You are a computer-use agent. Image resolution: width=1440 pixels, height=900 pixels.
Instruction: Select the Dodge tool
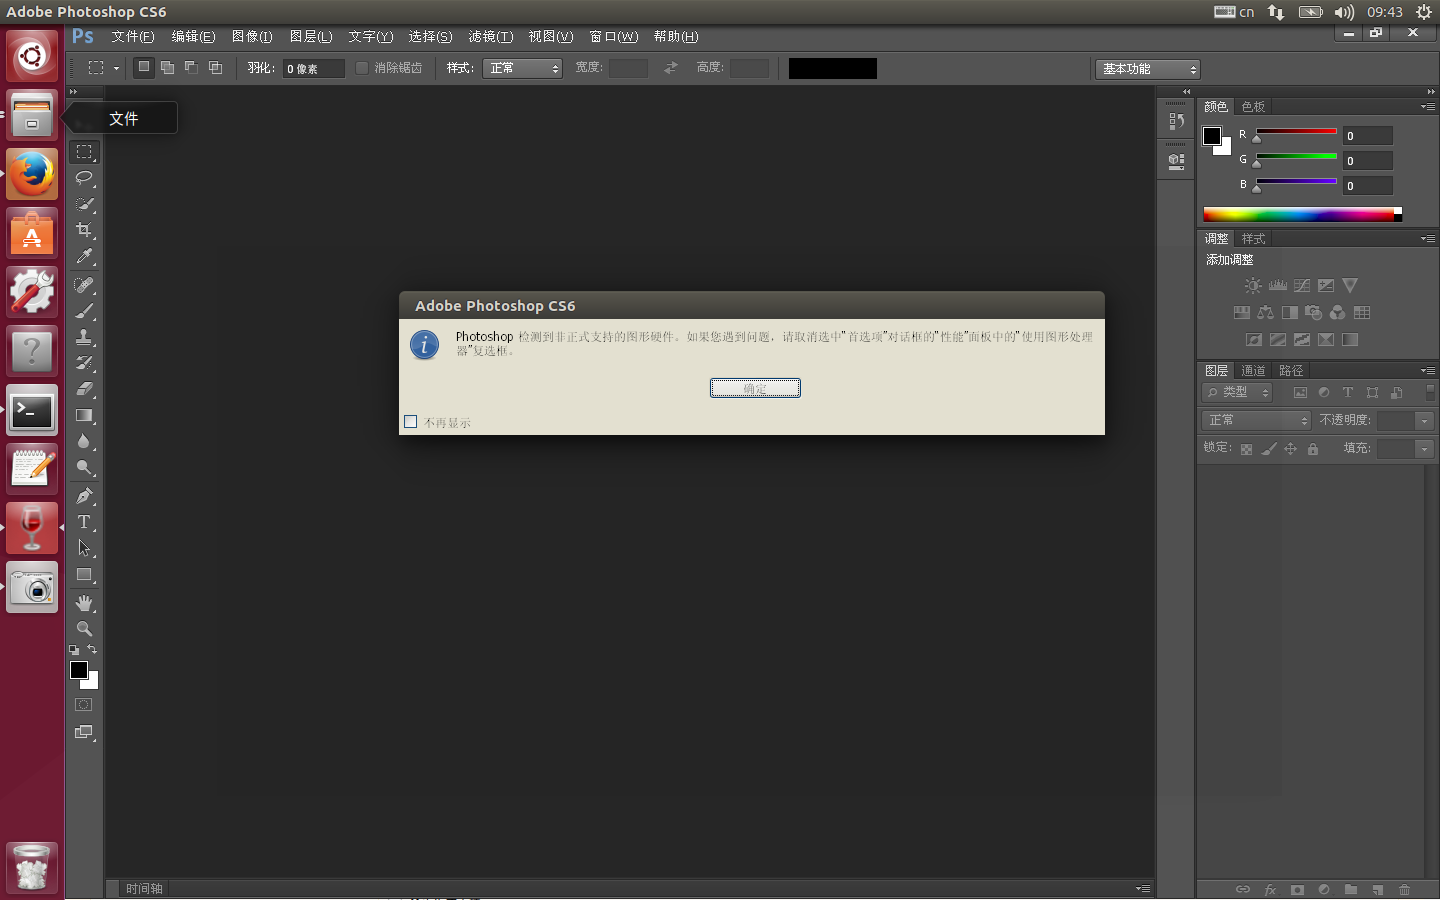(84, 467)
